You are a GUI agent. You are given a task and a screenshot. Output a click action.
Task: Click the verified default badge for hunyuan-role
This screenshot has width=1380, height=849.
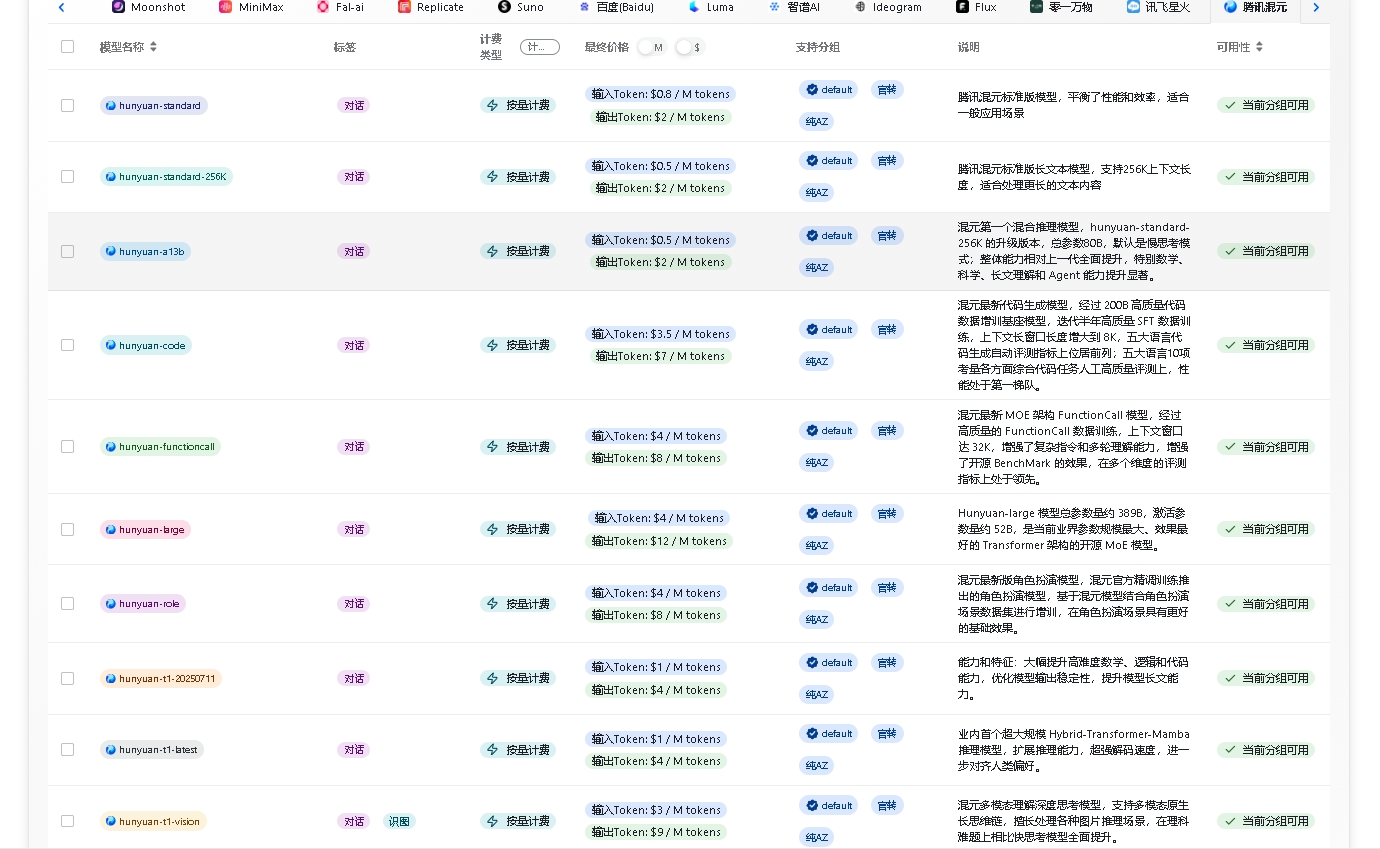coord(828,588)
